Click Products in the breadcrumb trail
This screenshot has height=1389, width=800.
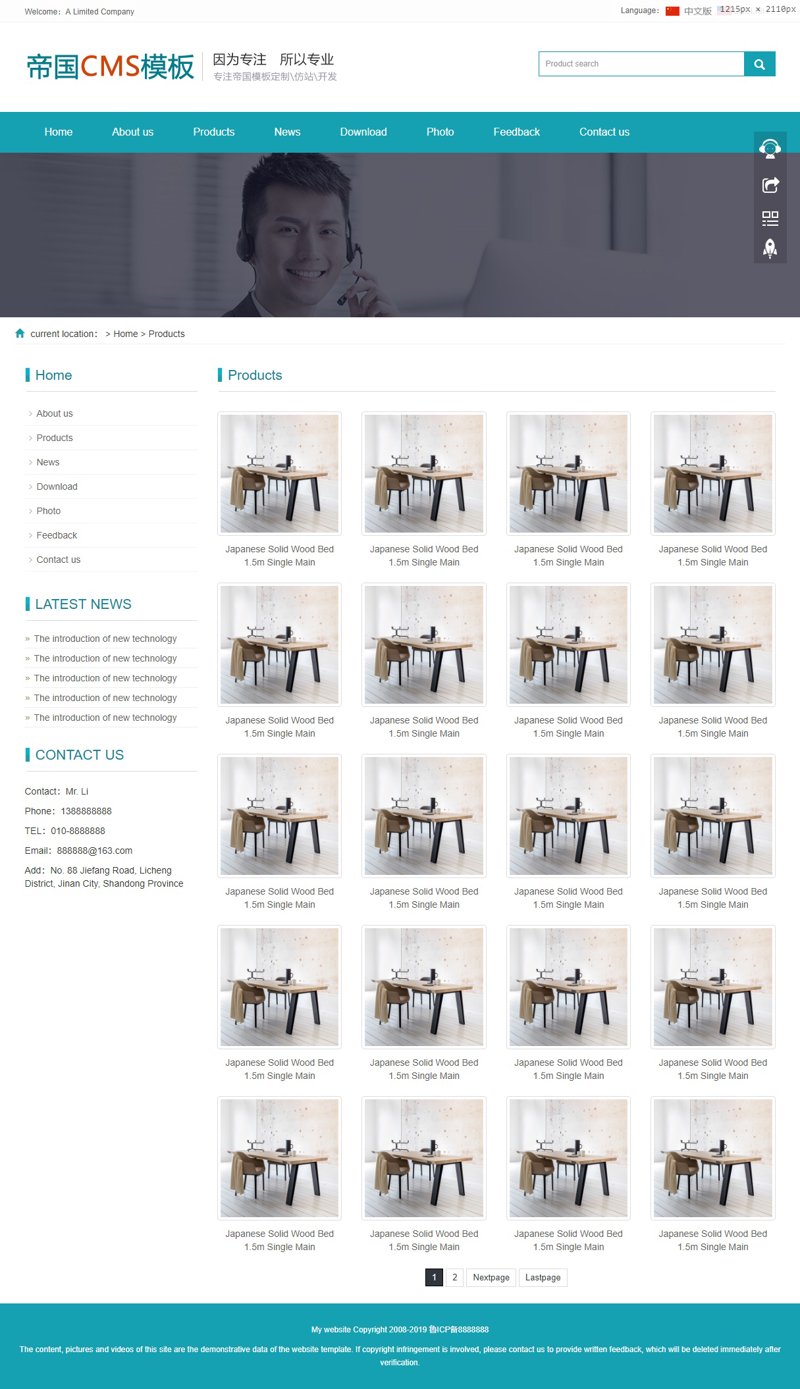pyautogui.click(x=167, y=334)
